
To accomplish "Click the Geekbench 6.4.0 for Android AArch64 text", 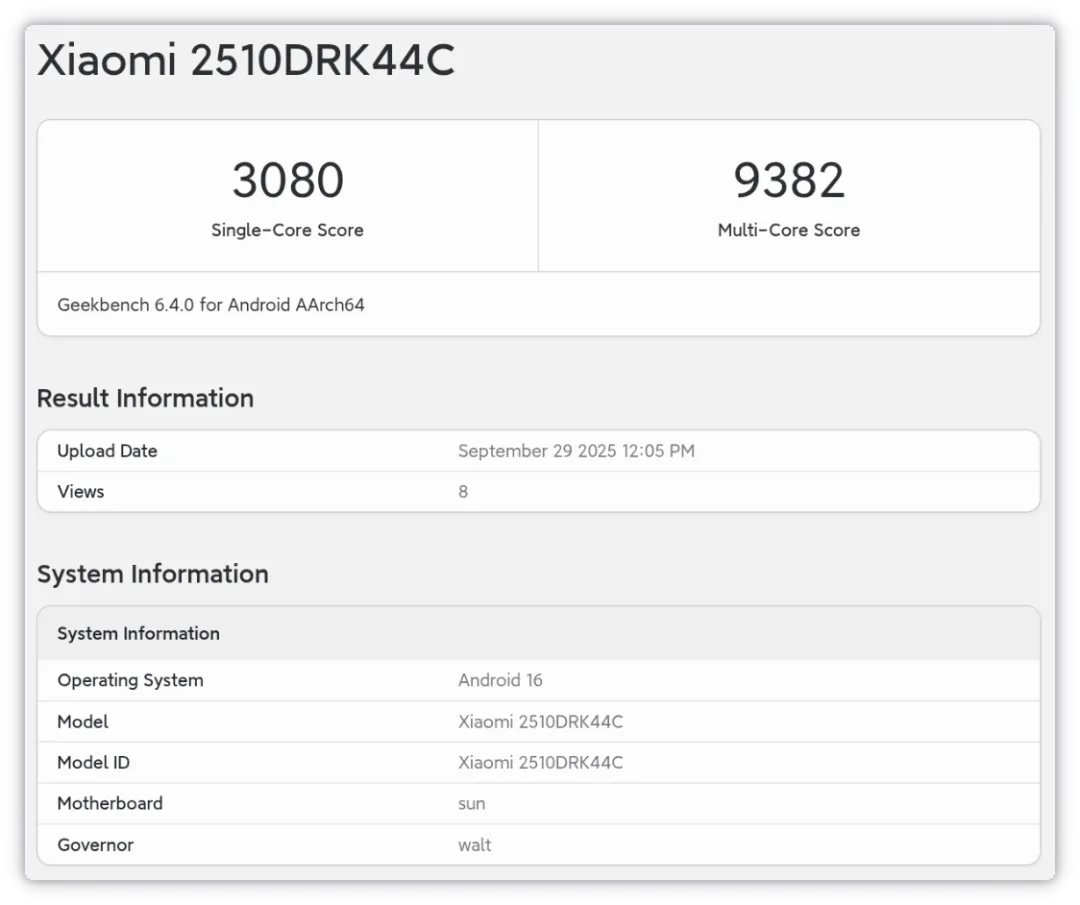I will click(211, 305).
